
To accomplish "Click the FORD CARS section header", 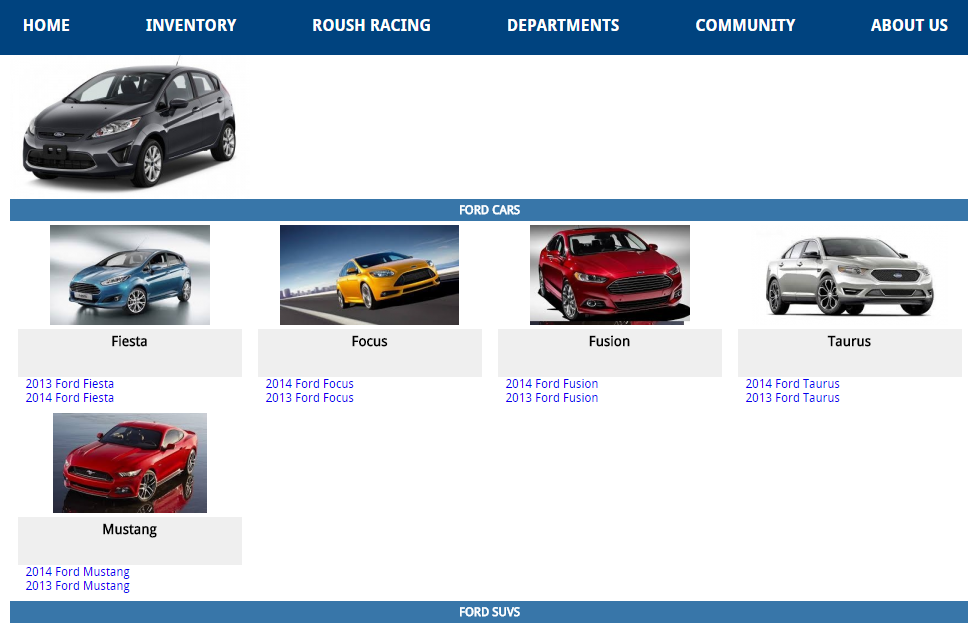I will (x=489, y=210).
